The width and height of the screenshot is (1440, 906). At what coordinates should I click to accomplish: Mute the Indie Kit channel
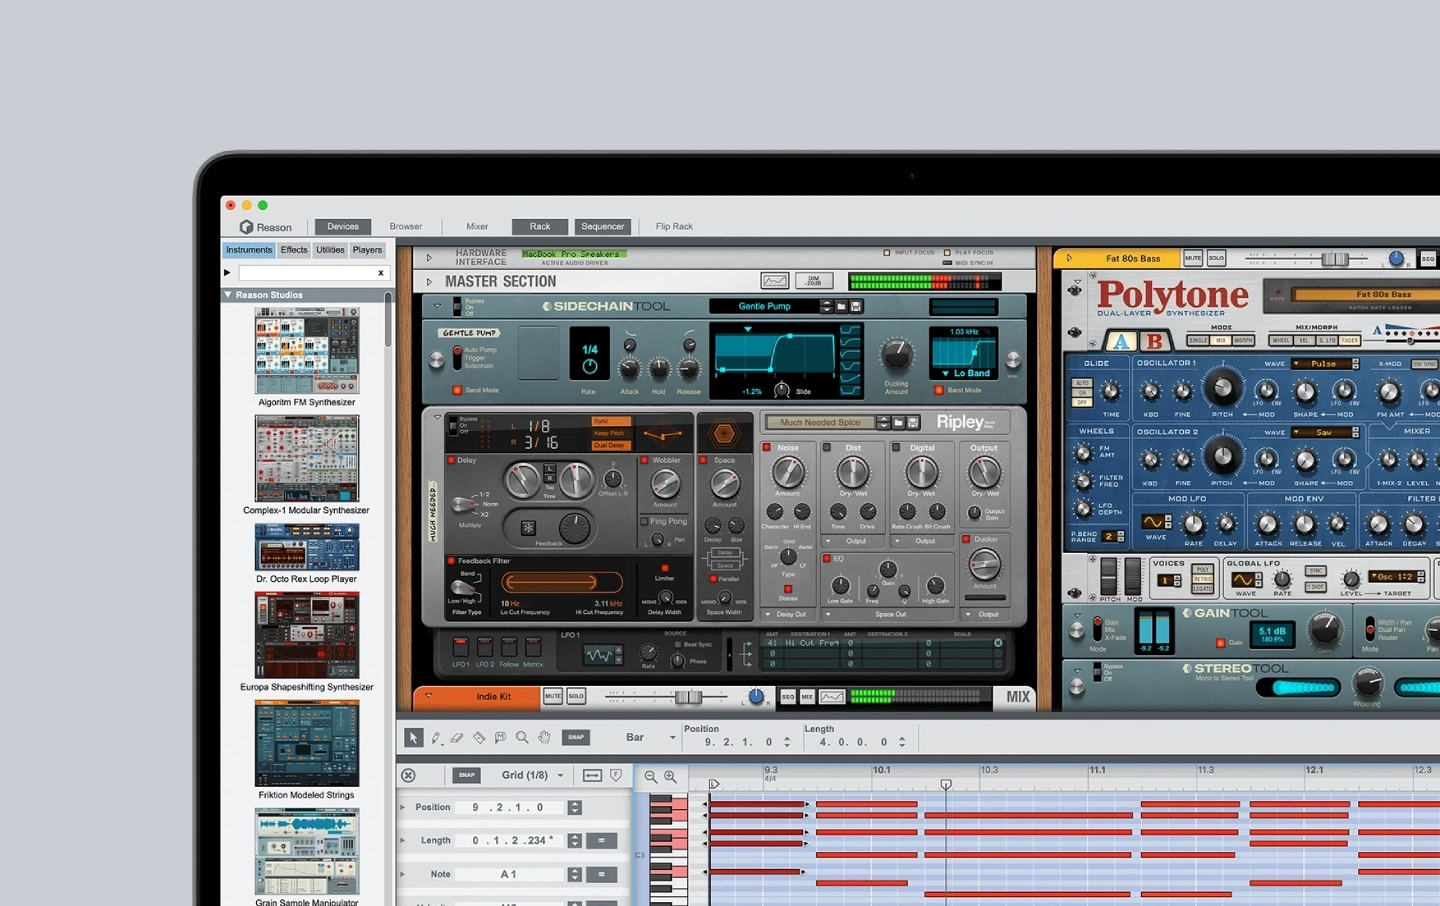[553, 696]
